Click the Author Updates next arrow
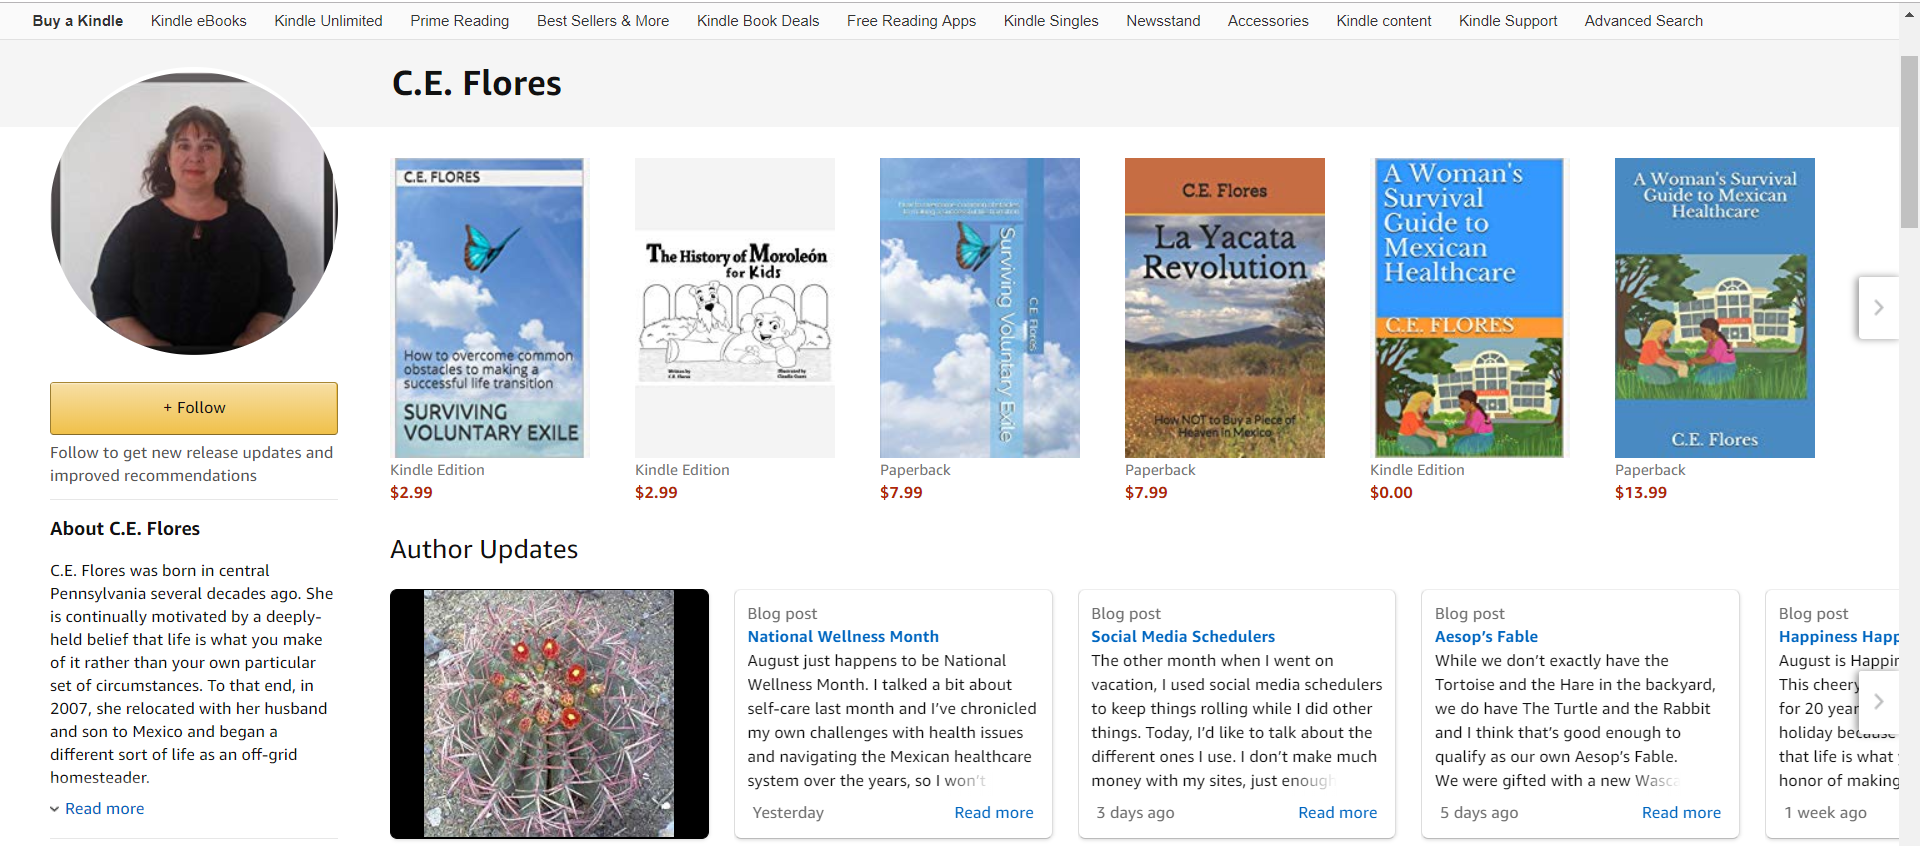 [1877, 702]
